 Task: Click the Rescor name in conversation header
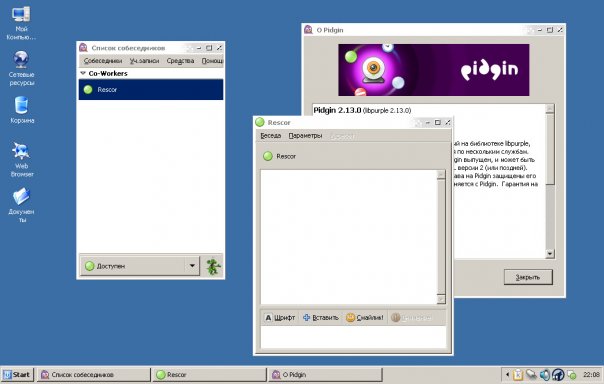(x=286, y=156)
